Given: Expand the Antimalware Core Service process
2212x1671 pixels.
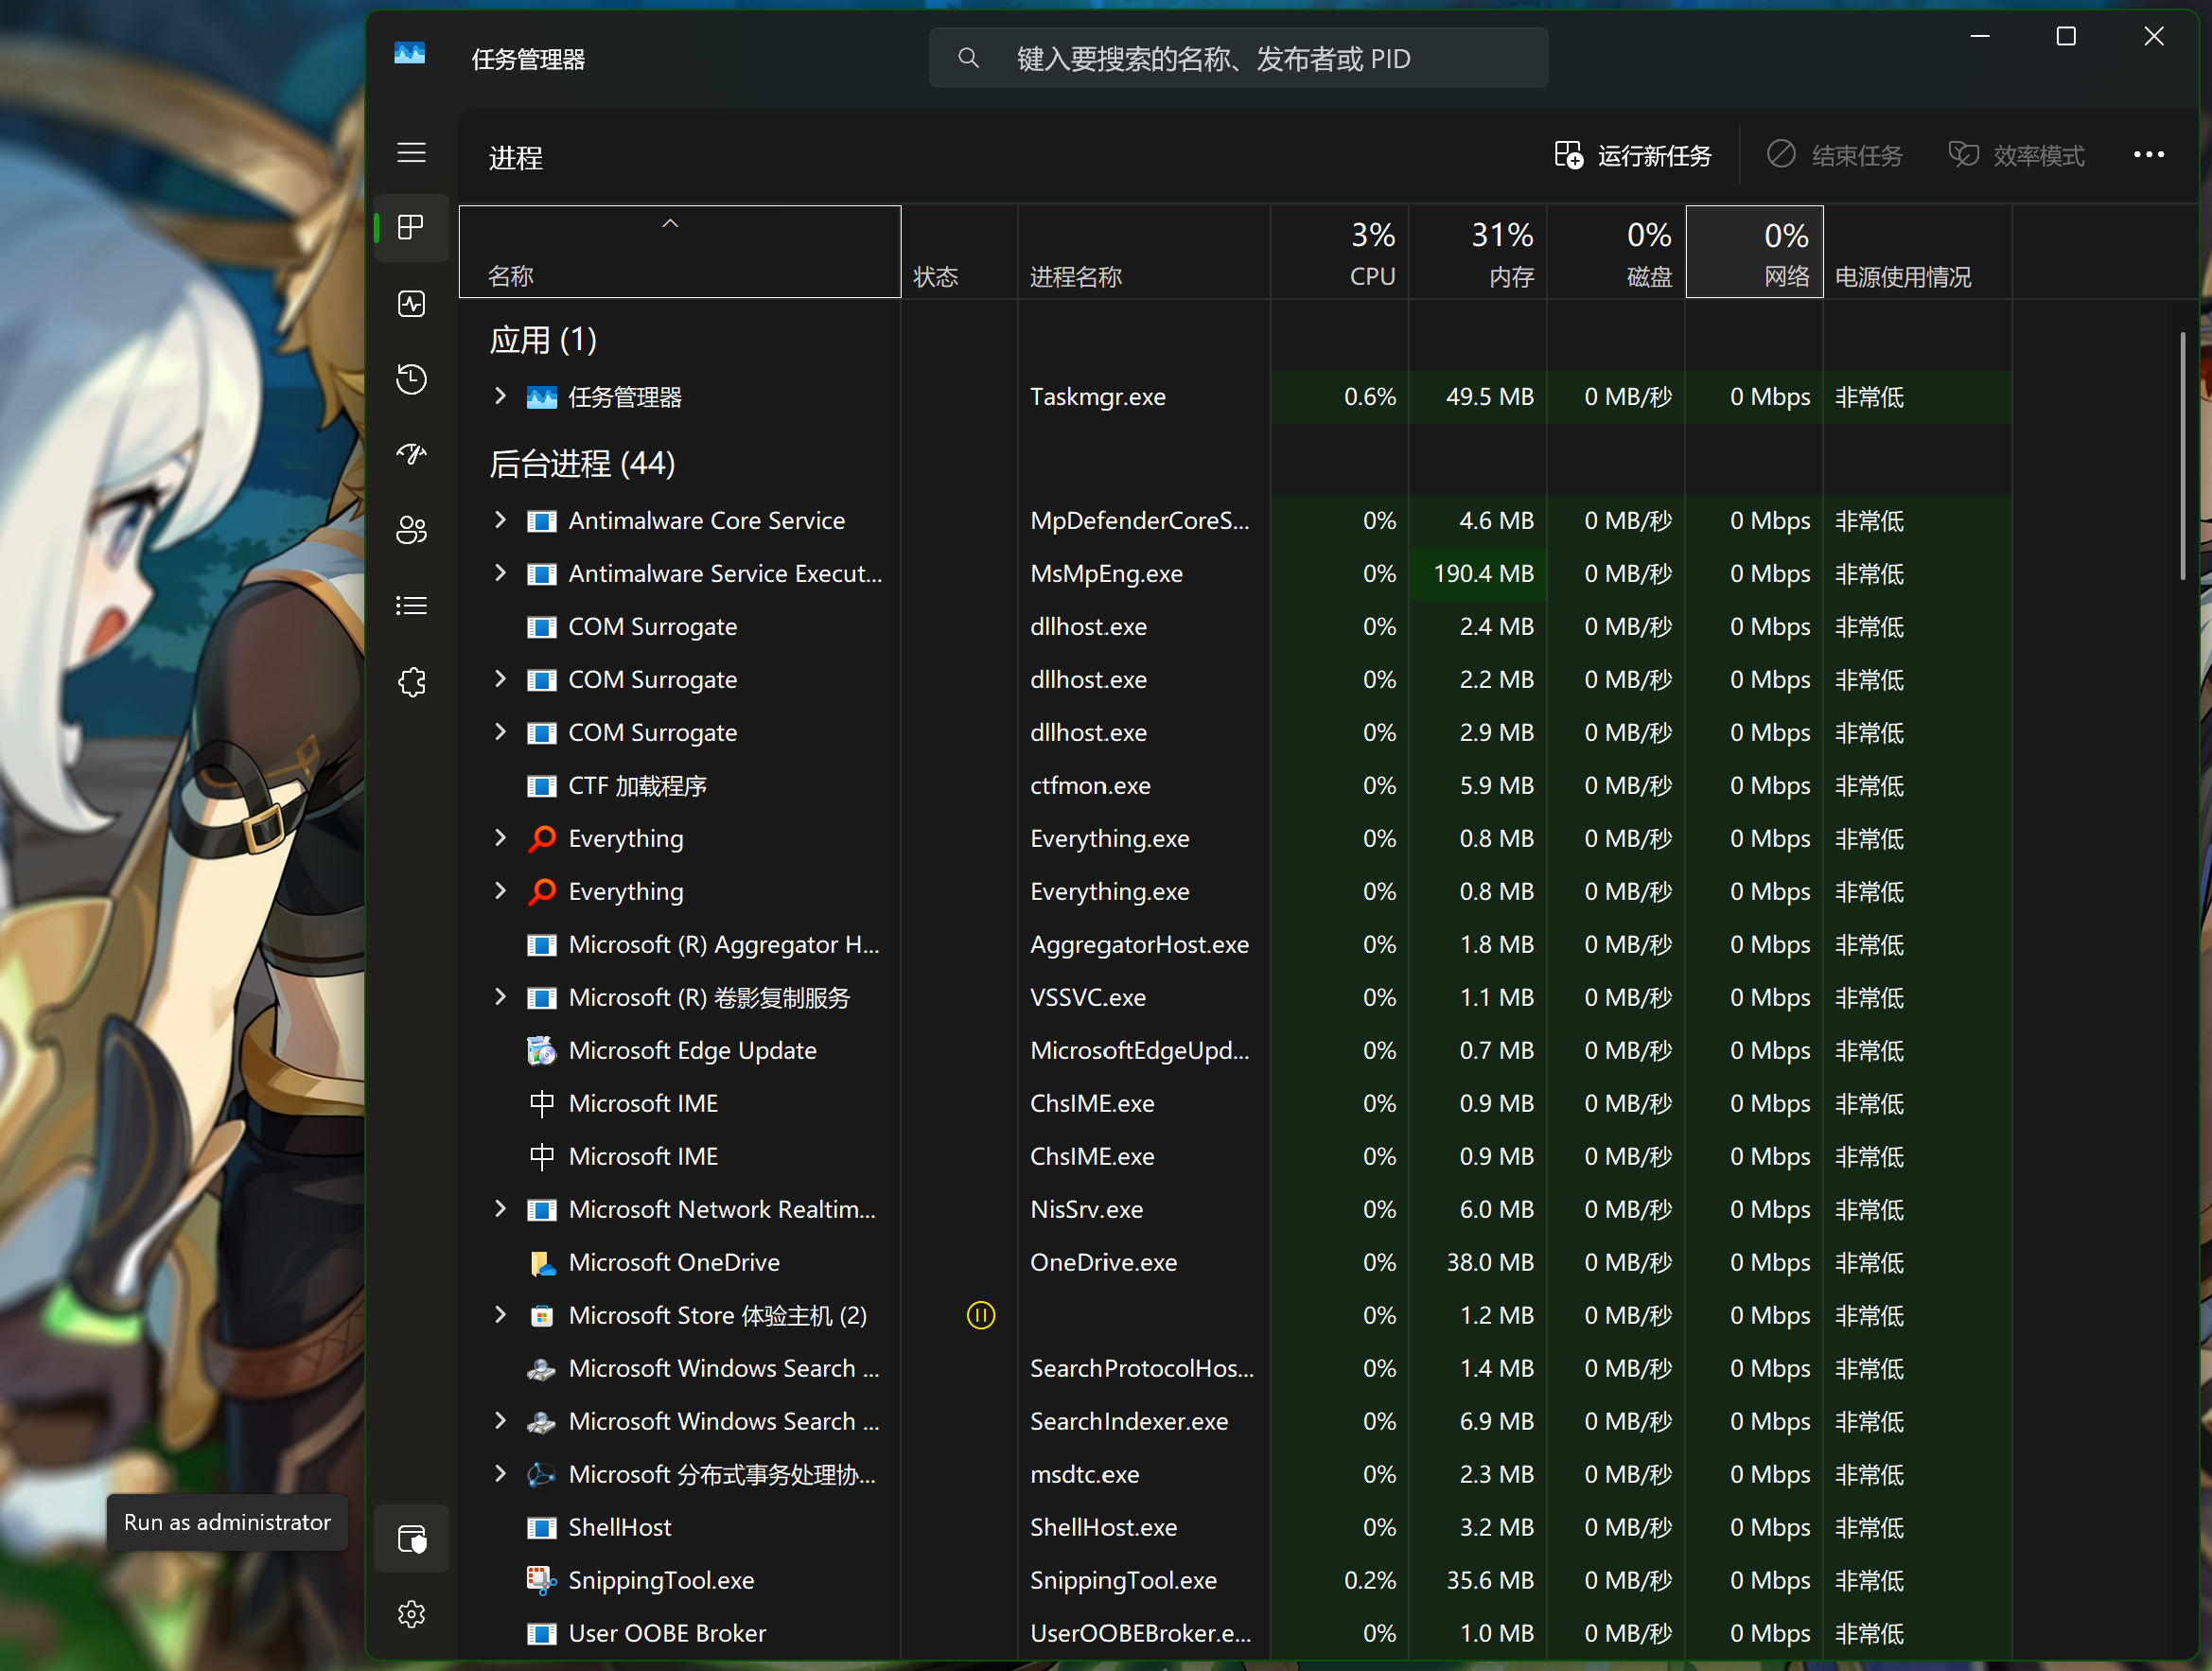Looking at the screenshot, I should 500,520.
